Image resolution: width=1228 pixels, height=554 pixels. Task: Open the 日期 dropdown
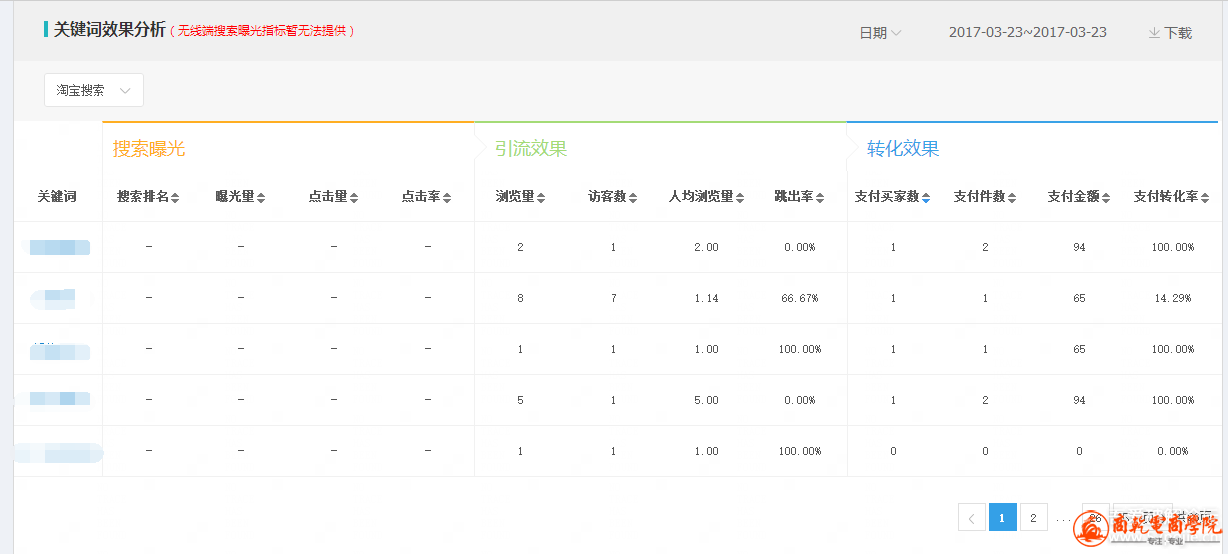pos(880,33)
